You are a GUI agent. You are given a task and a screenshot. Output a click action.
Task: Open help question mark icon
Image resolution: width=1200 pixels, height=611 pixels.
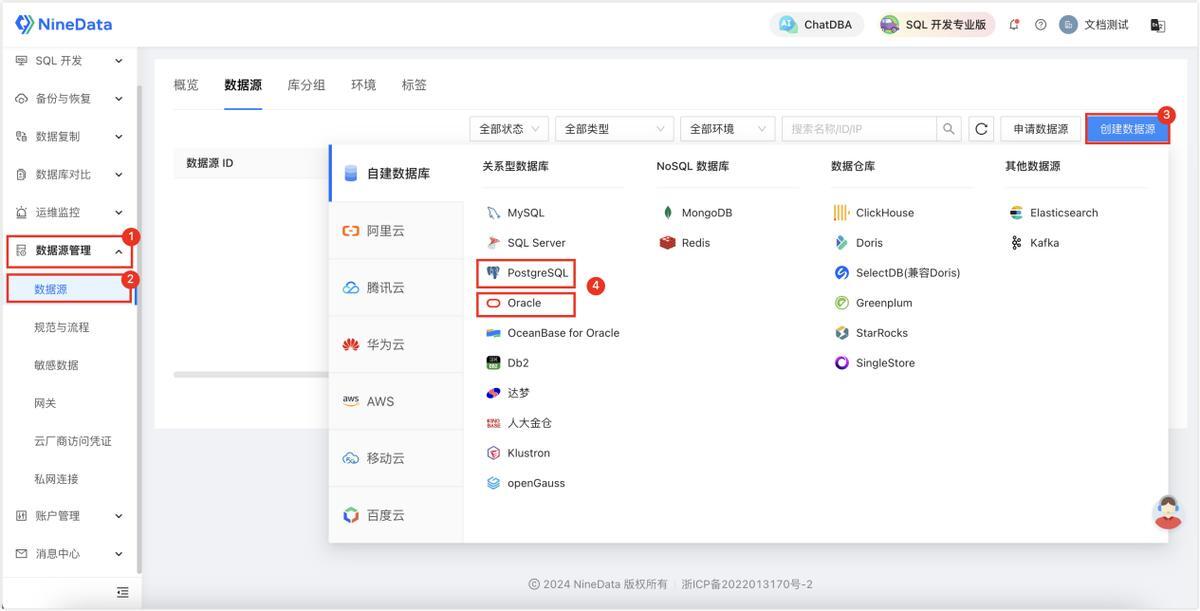coord(1041,25)
